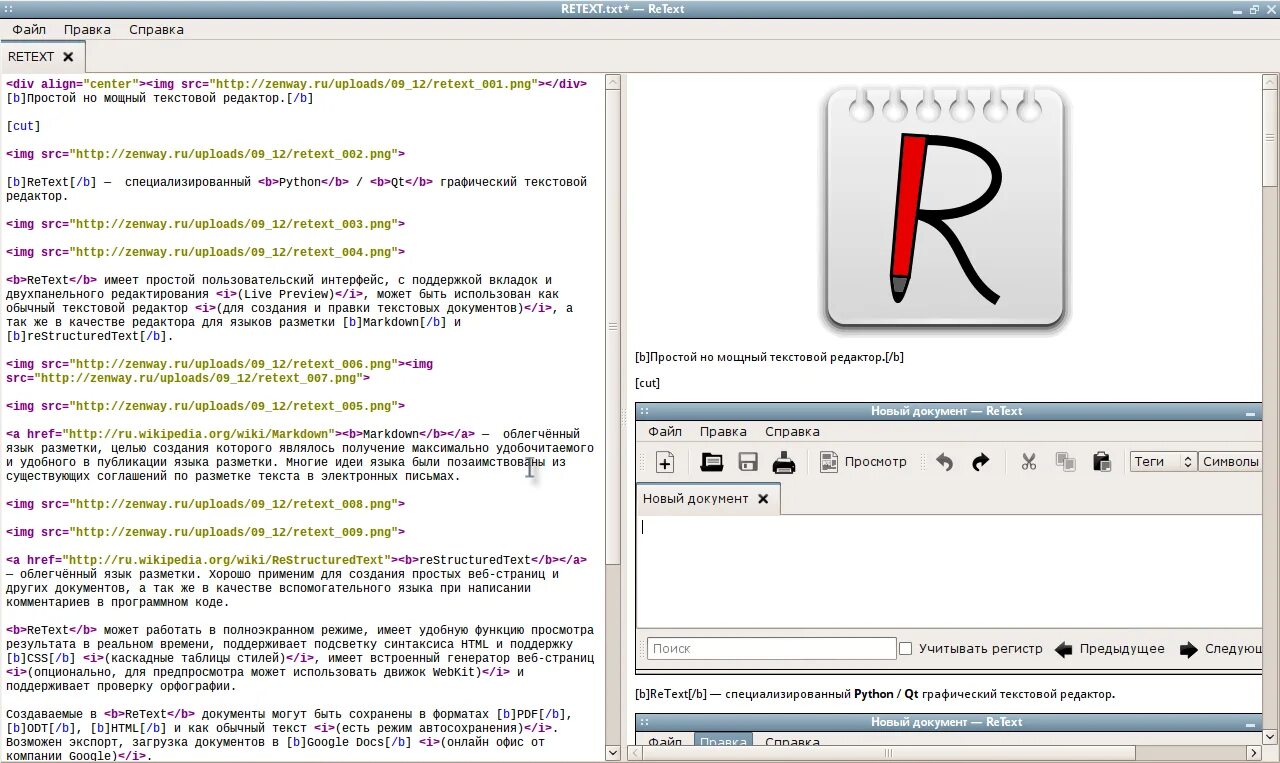The image size is (1280, 763).
Task: Click Open folder icon in preview screenshot
Action: [x=712, y=462]
